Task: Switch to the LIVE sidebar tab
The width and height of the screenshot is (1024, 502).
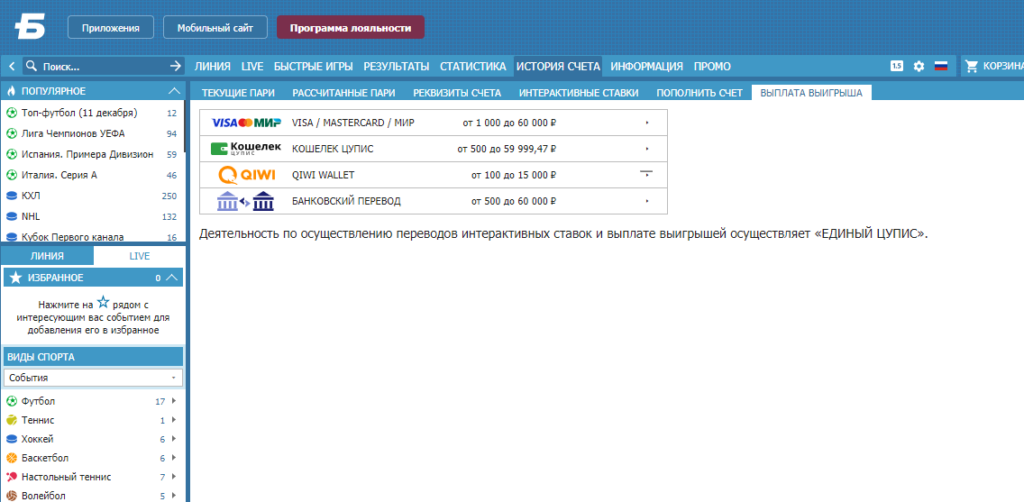Action: coord(139,256)
